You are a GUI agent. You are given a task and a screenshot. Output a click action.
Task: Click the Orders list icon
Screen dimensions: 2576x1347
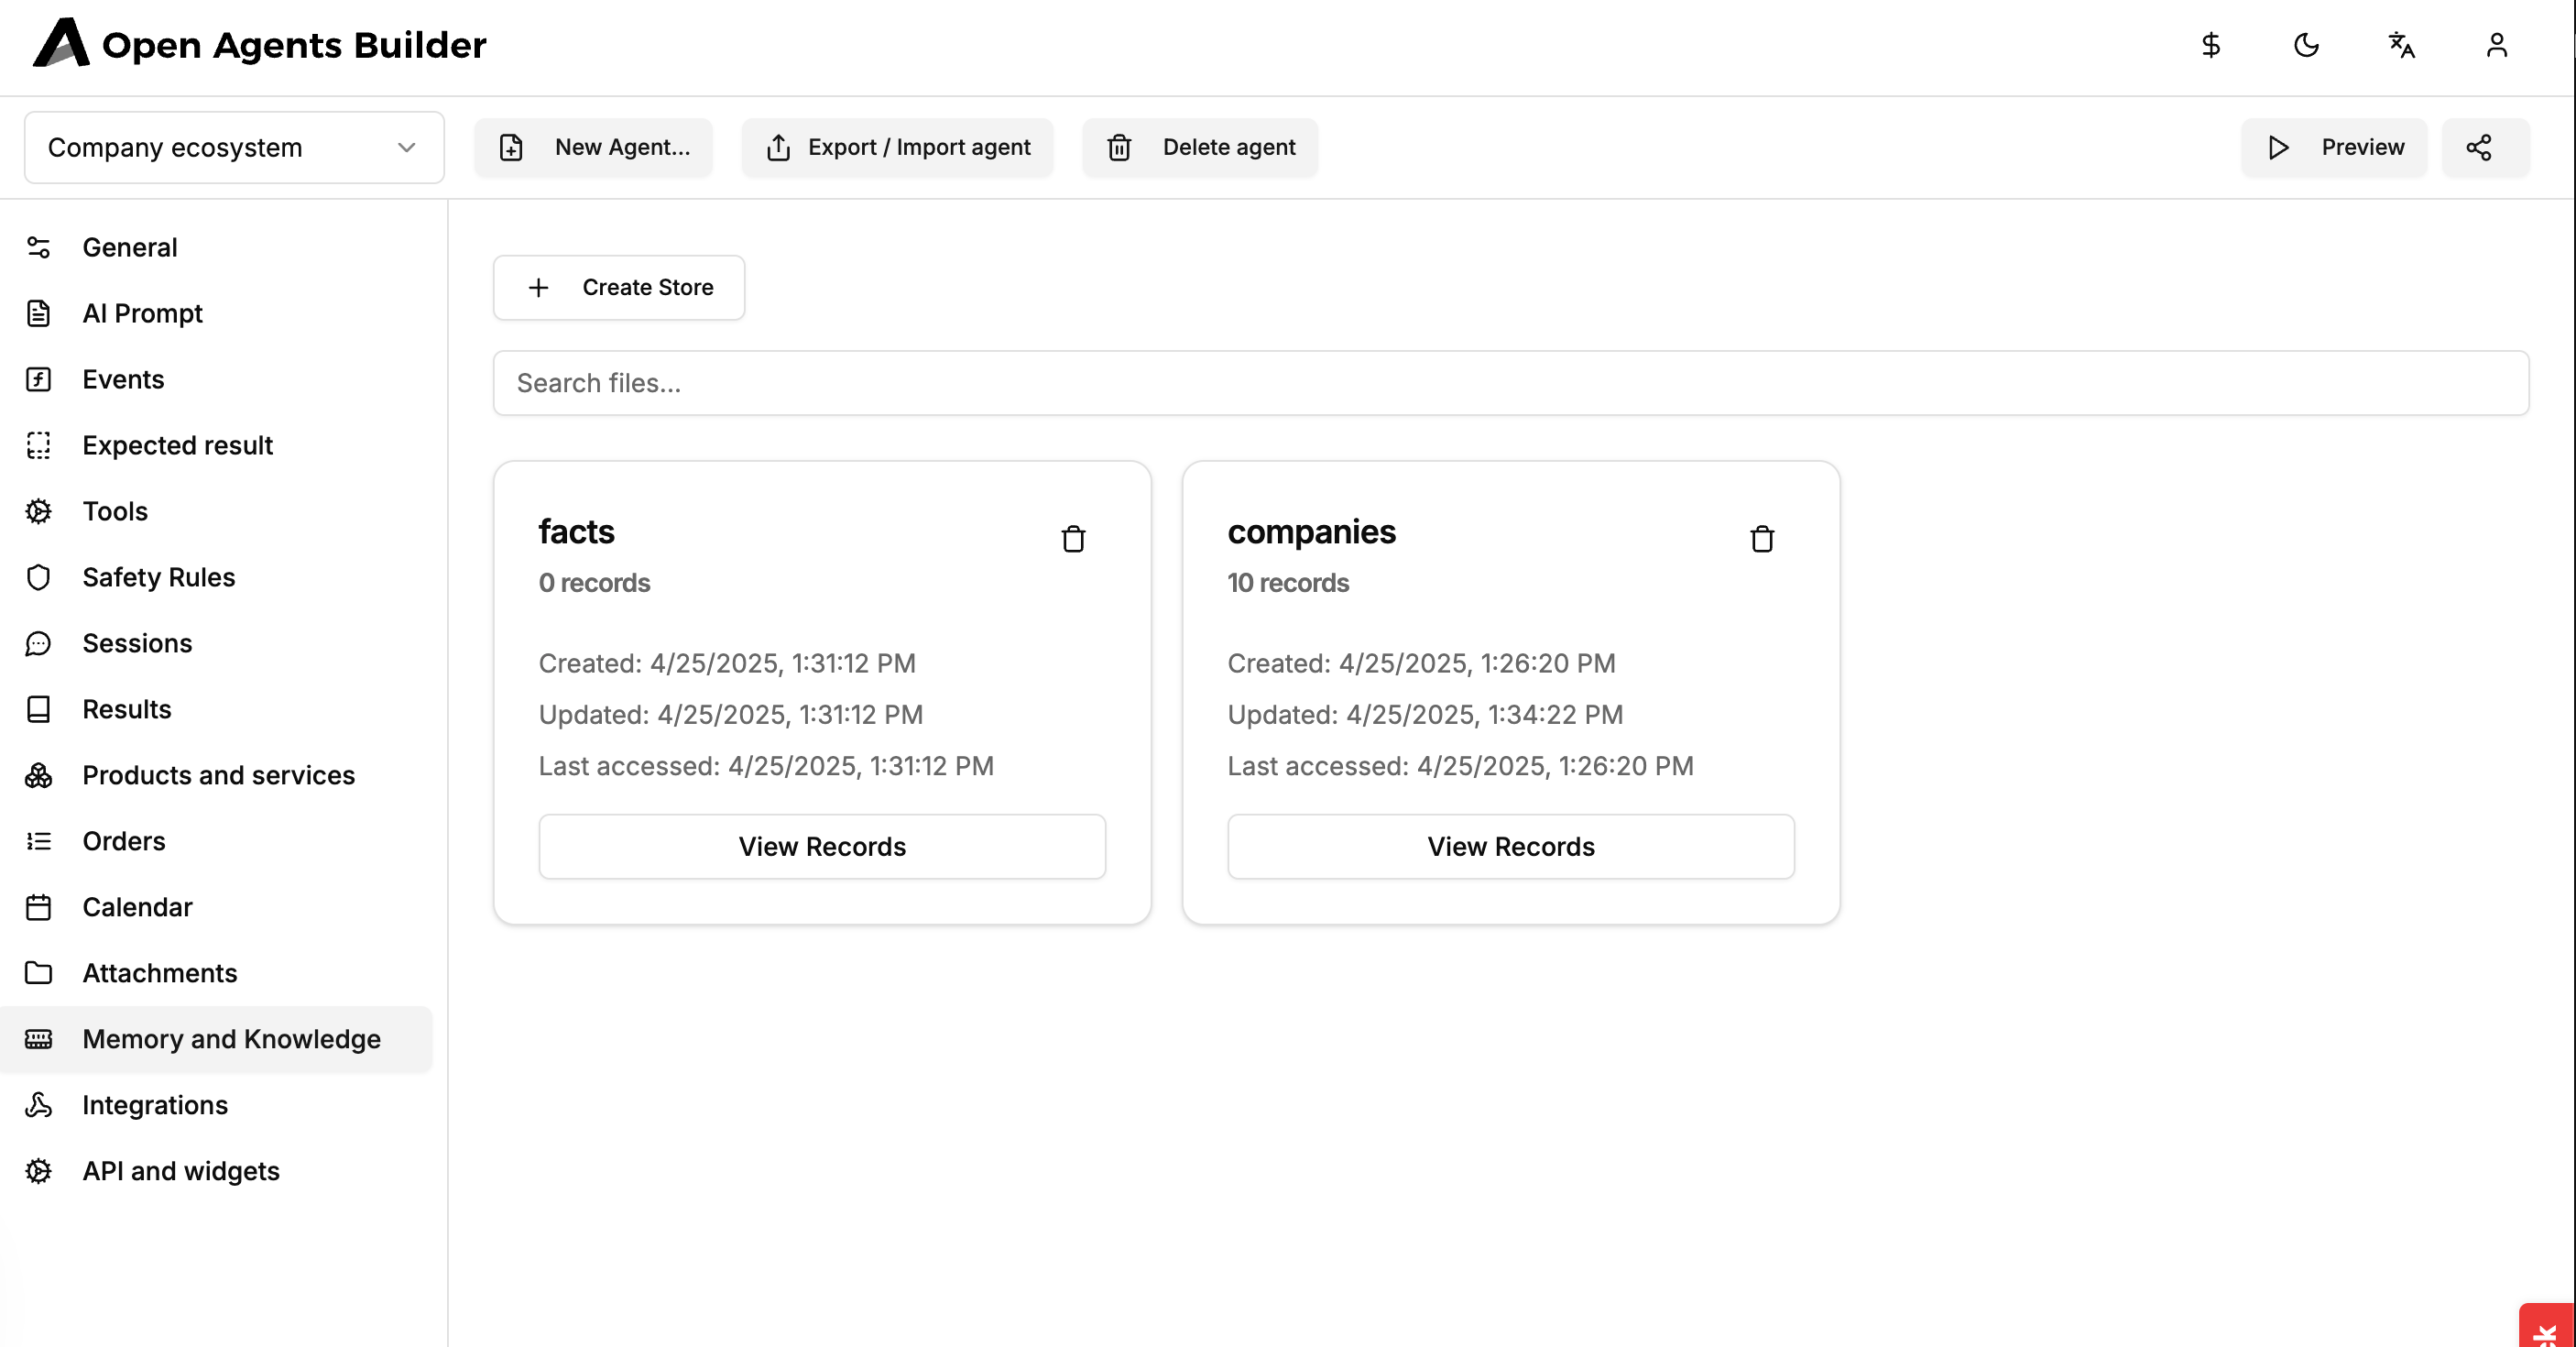(38, 841)
